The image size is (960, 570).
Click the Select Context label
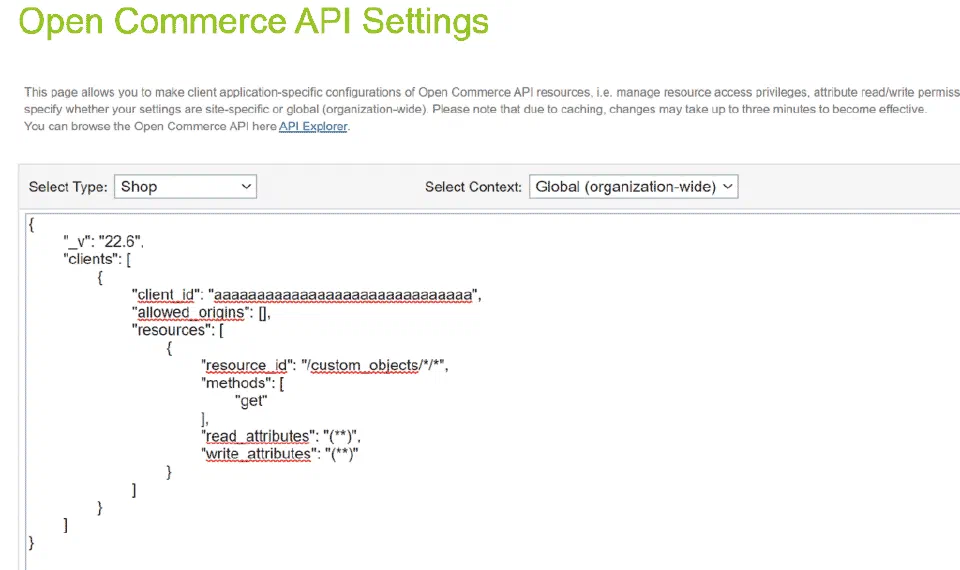tap(473, 187)
